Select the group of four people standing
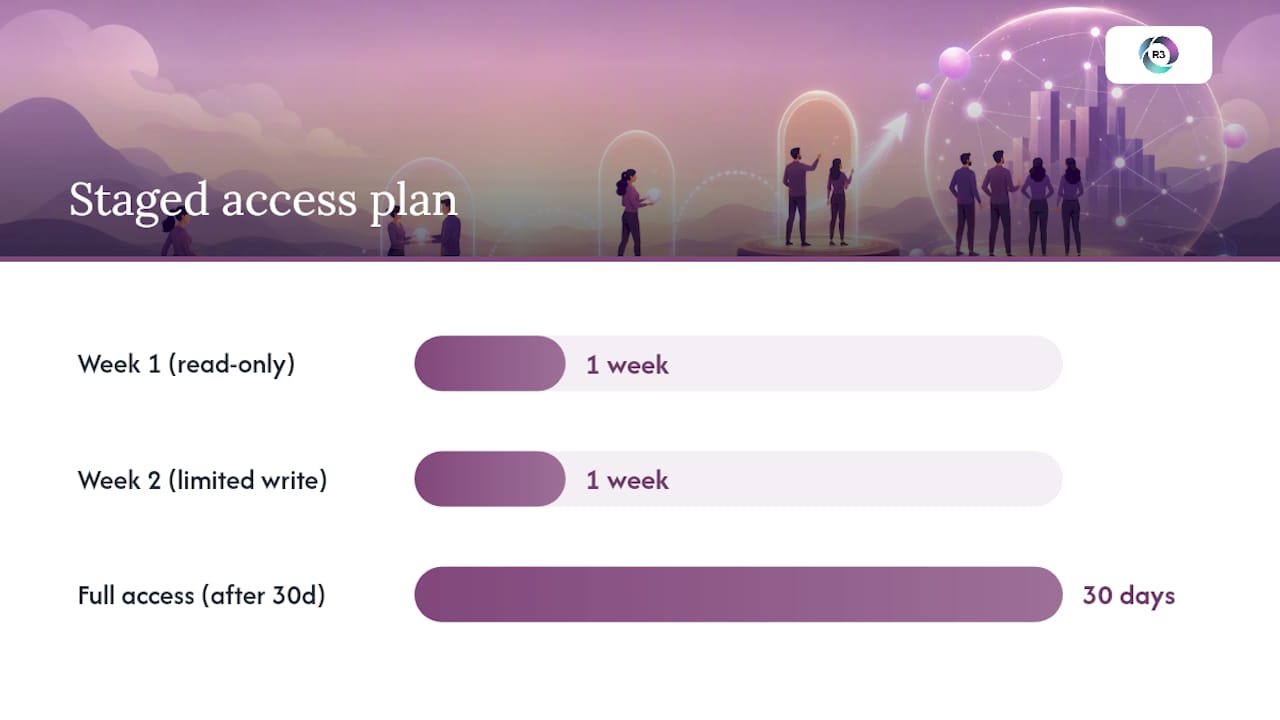This screenshot has height=720, width=1280. pos(1016,202)
